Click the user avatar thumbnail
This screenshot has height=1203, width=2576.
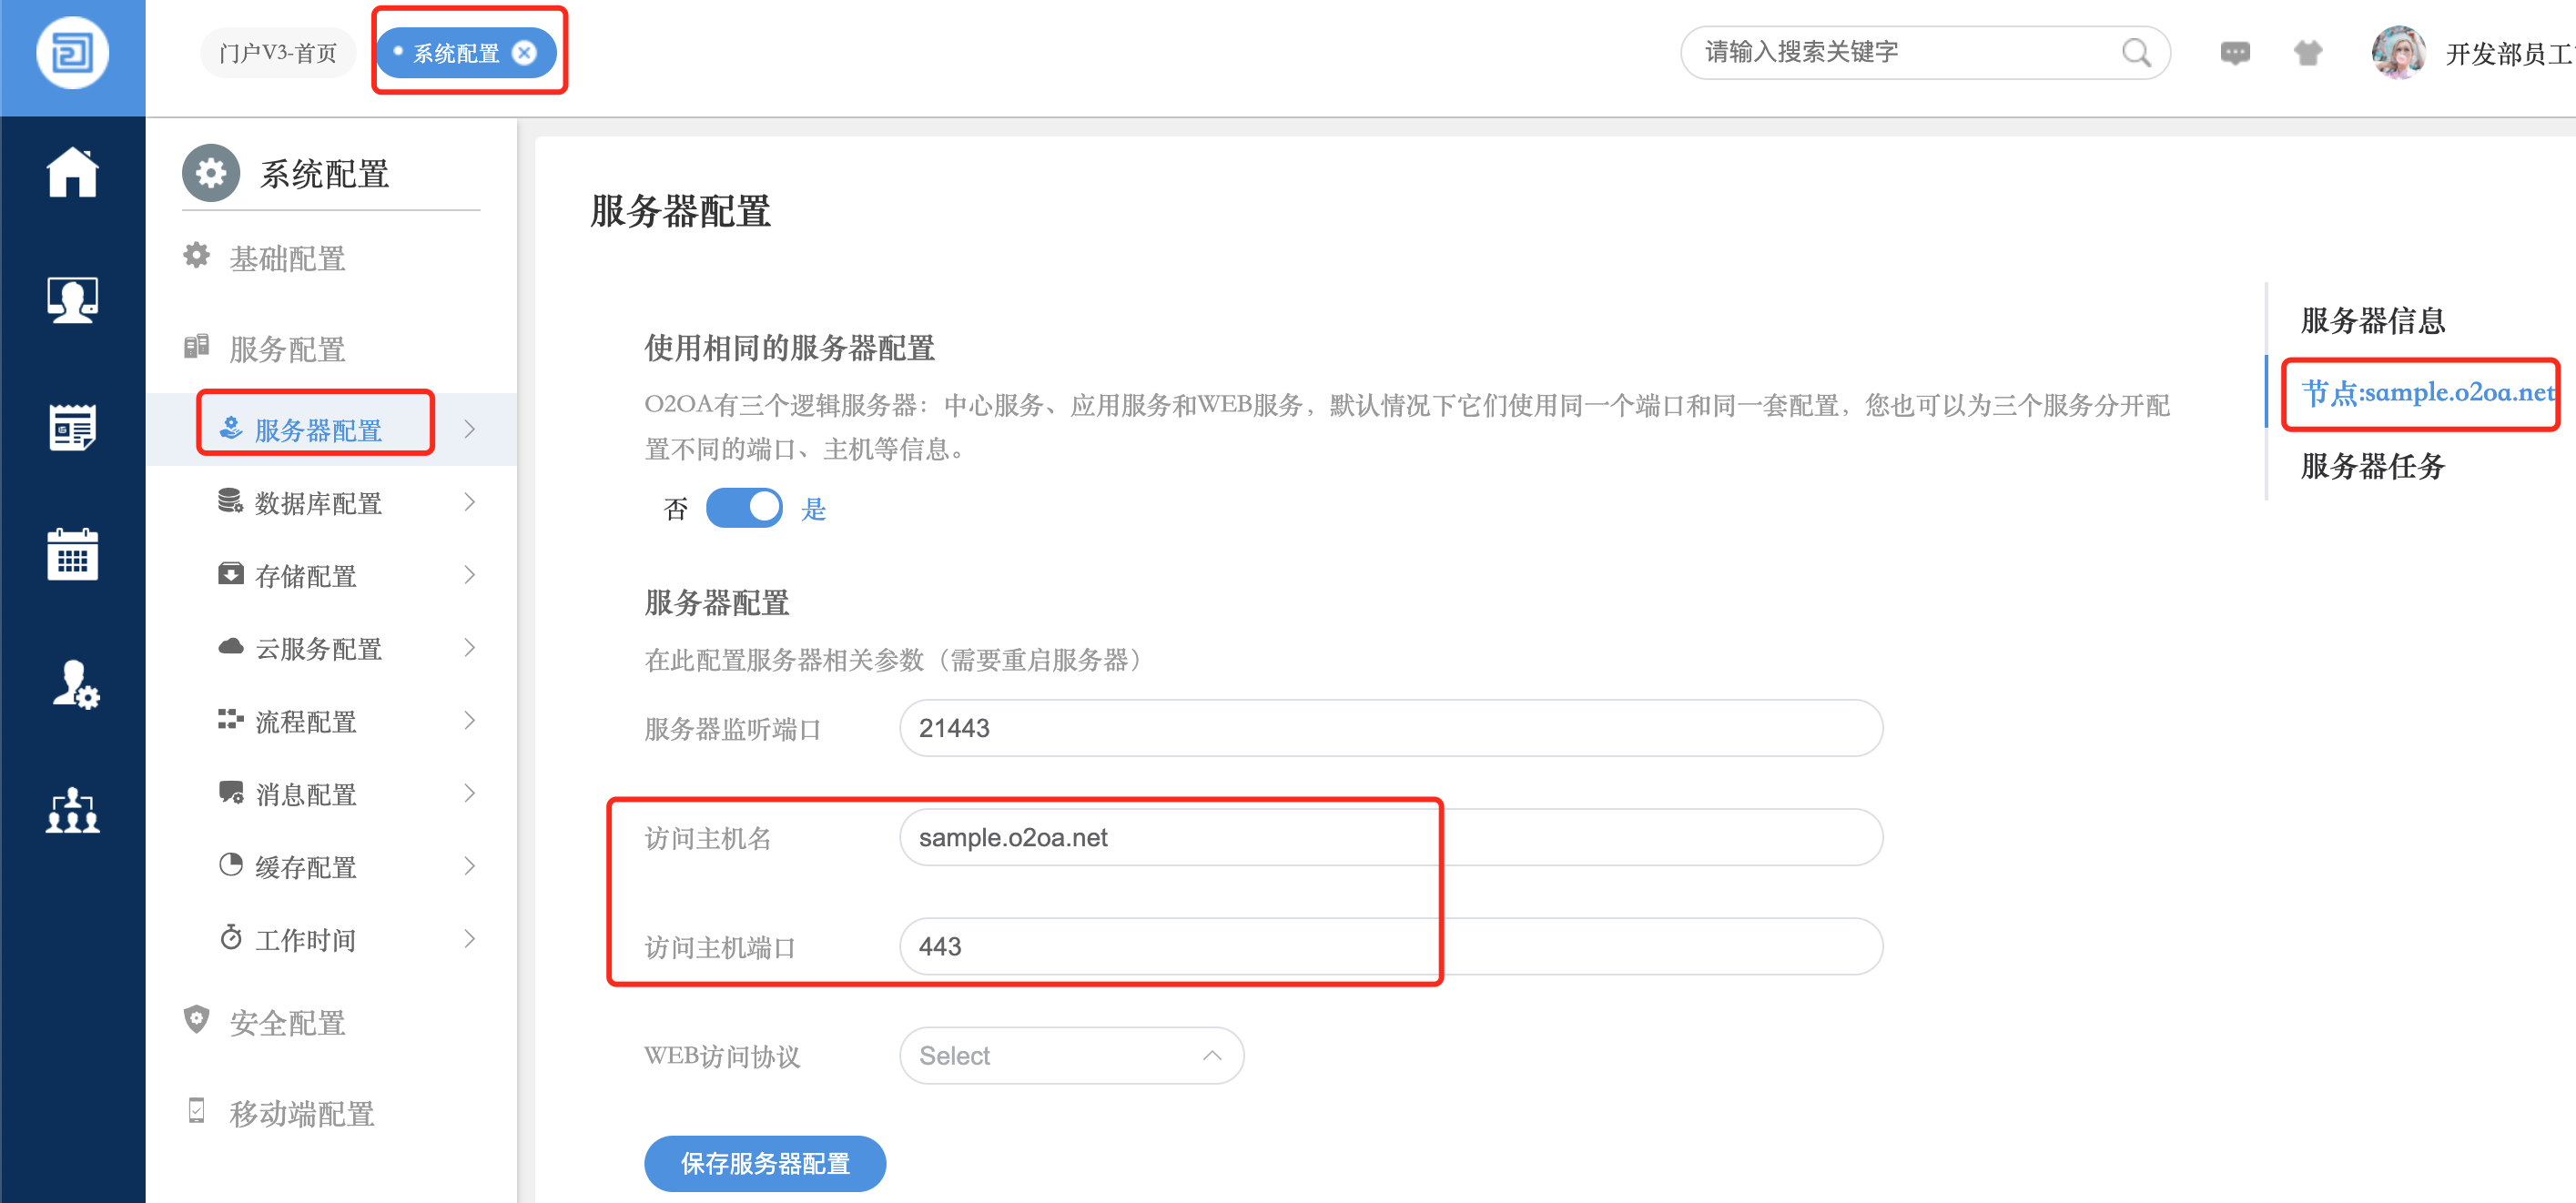[2397, 53]
